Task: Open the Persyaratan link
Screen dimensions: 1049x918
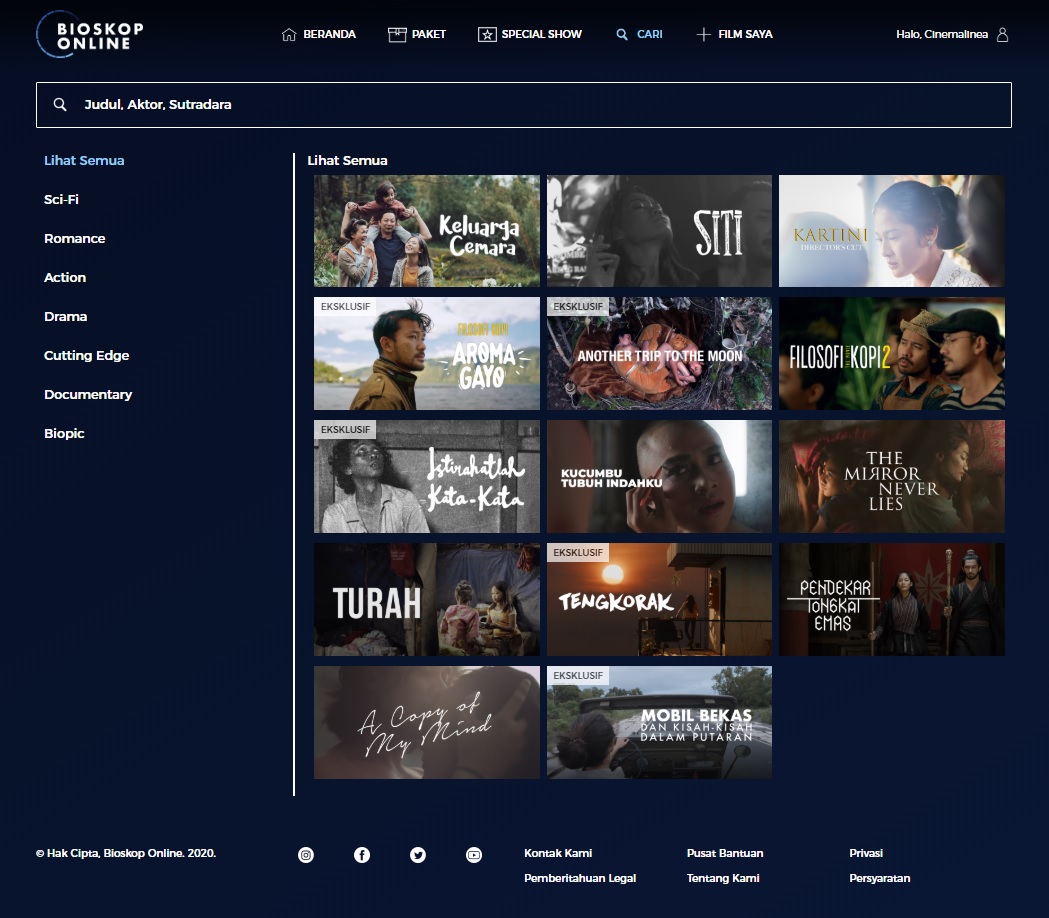Action: click(880, 878)
